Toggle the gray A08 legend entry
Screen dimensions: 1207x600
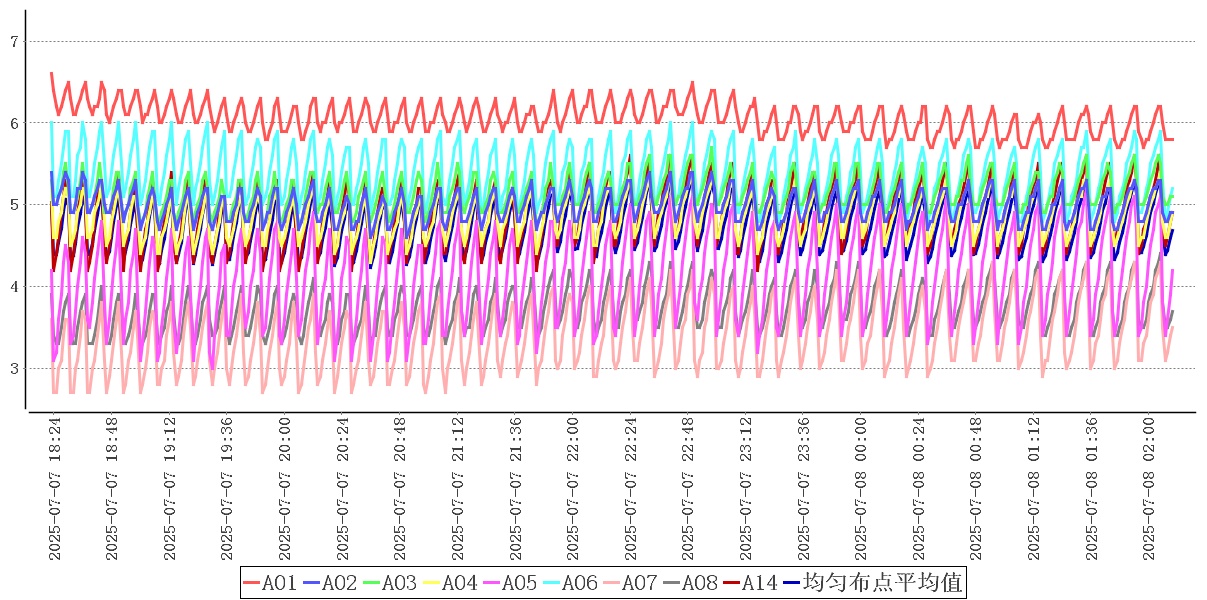[x=690, y=583]
